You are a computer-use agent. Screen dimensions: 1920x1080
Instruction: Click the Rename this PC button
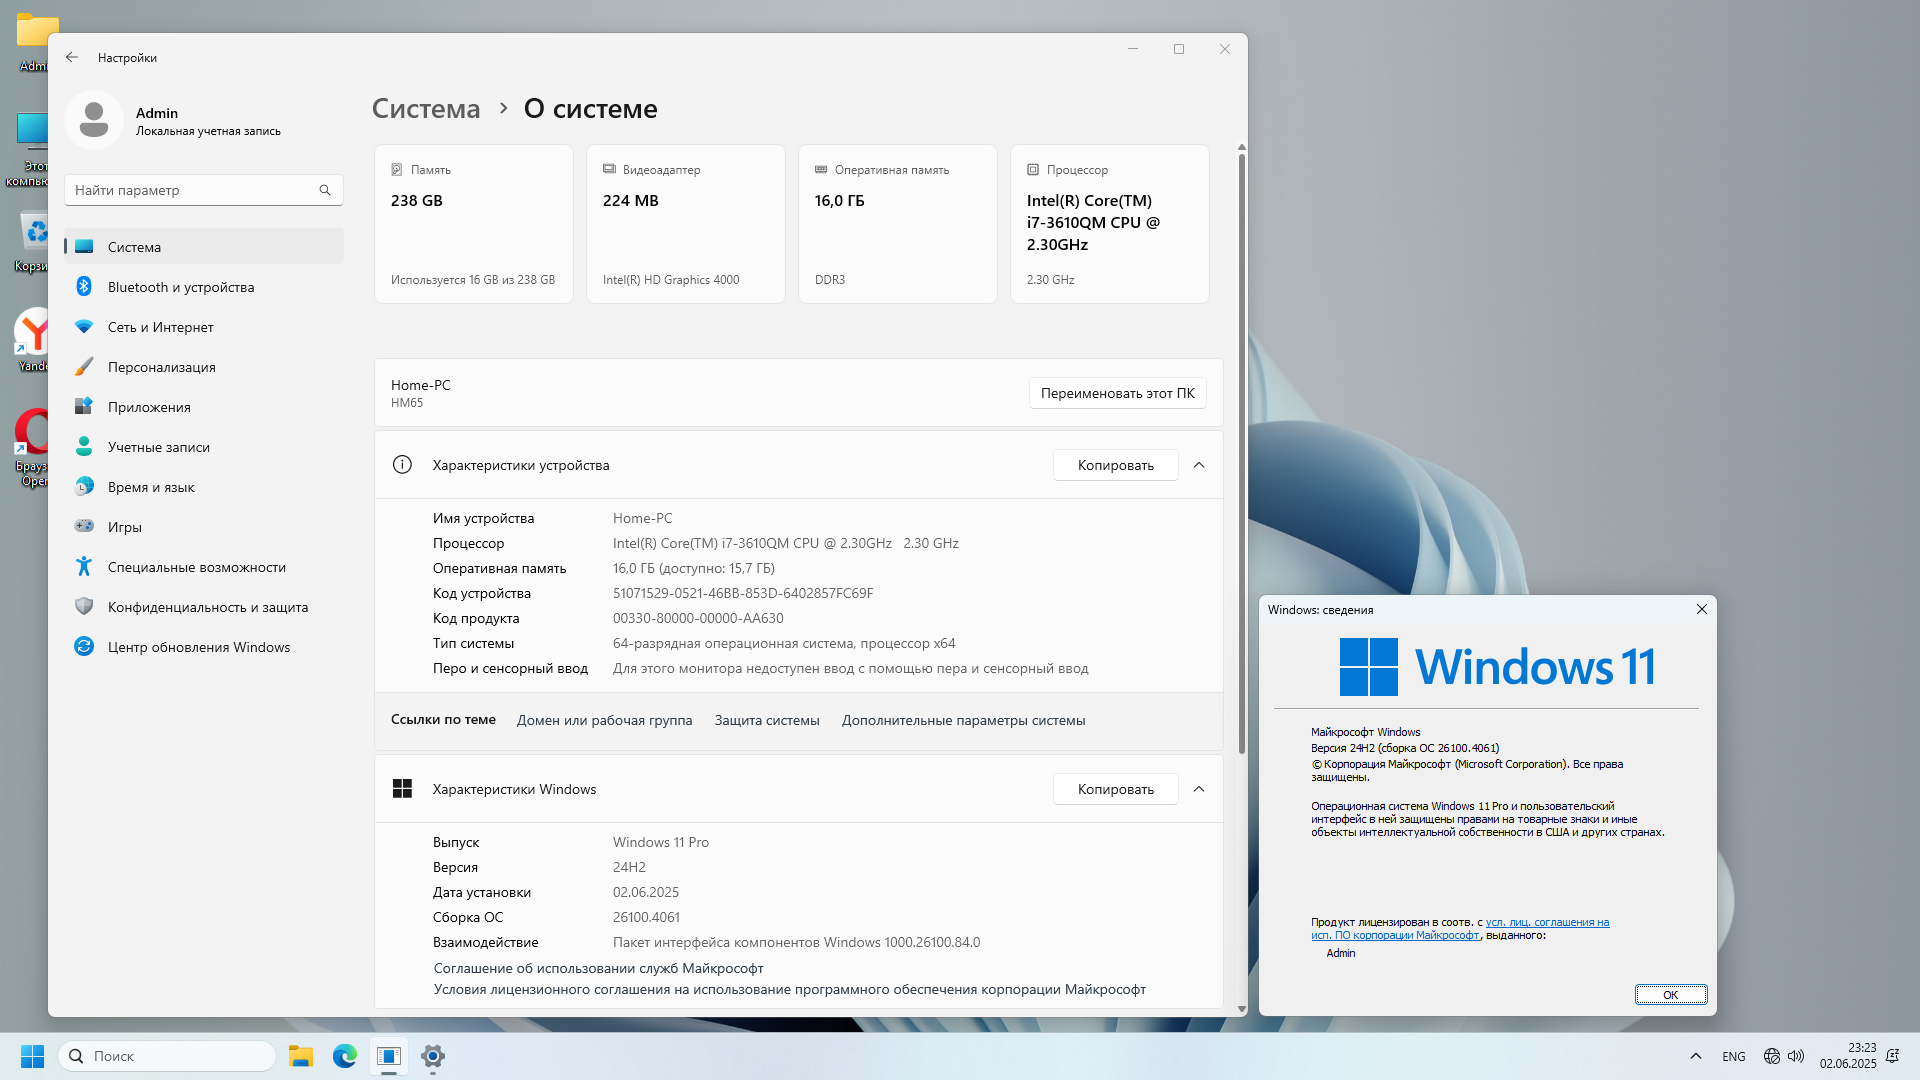pyautogui.click(x=1117, y=393)
